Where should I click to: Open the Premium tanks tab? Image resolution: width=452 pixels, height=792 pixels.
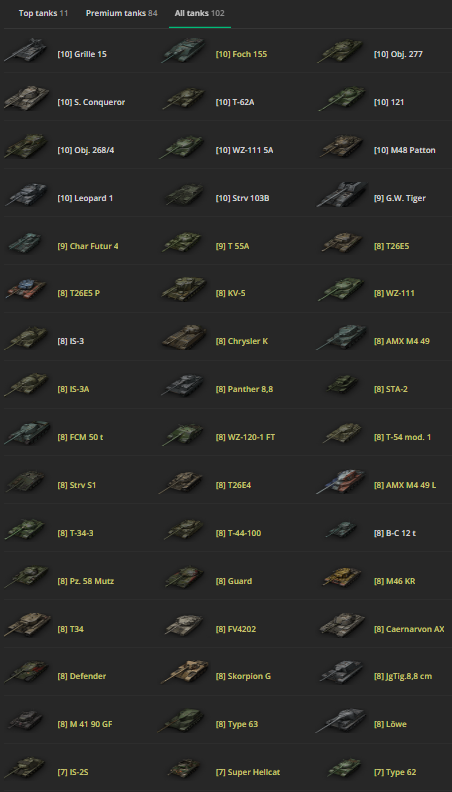[122, 13]
